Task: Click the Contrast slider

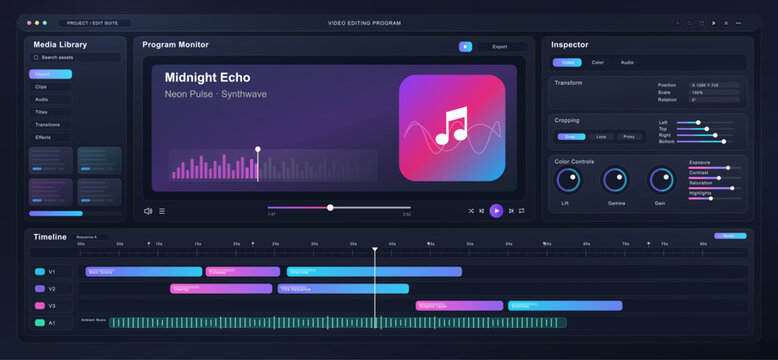Action: point(715,178)
